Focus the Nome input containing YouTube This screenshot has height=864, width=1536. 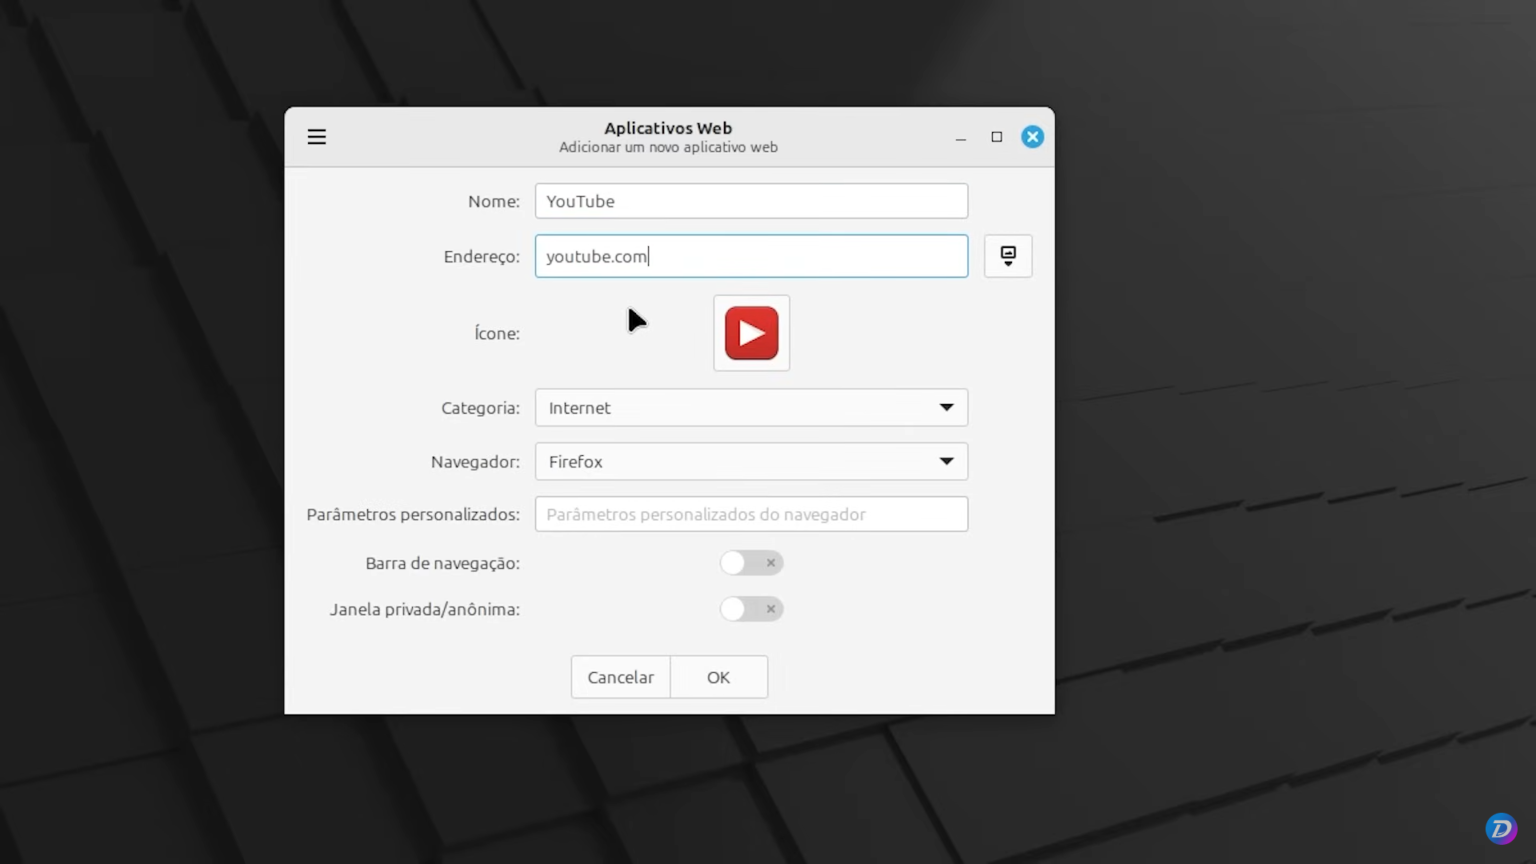tap(751, 201)
